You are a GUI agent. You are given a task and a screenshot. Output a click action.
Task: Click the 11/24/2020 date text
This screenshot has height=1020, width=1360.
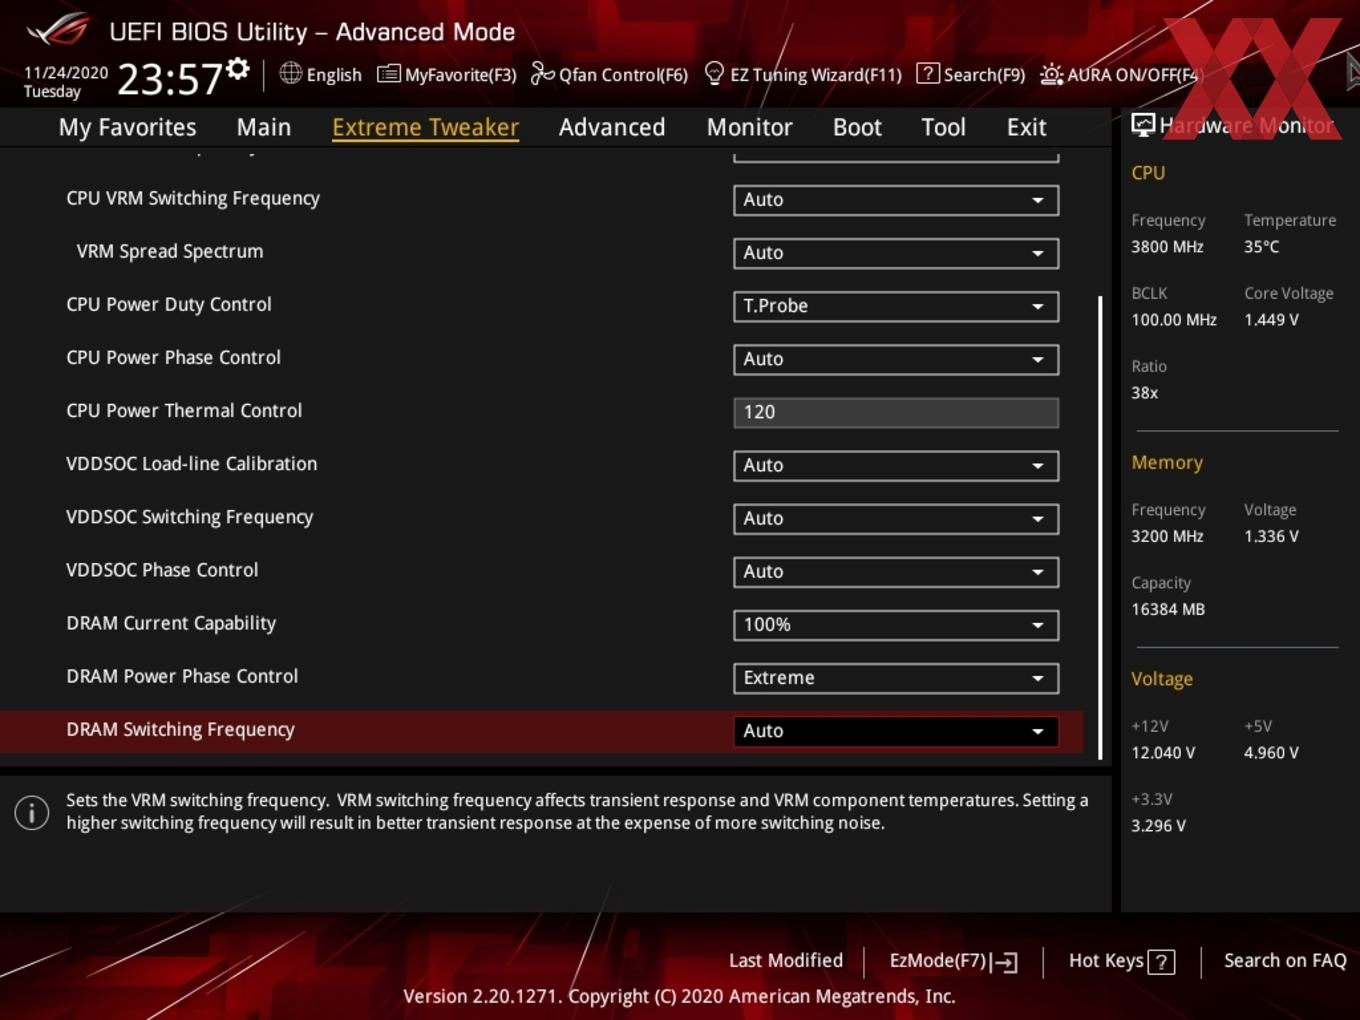point(66,73)
